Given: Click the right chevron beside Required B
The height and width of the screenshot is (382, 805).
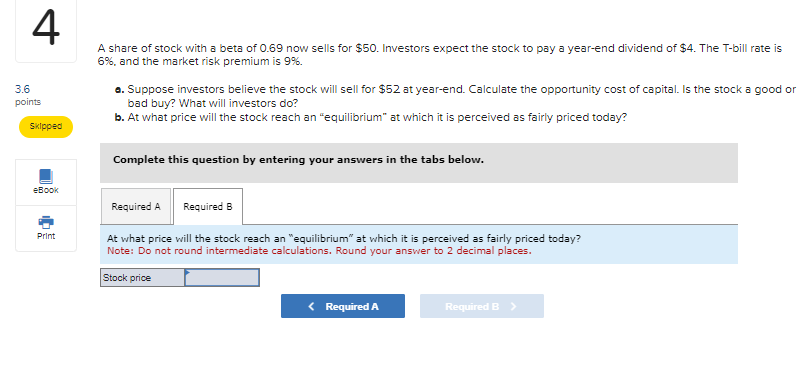Looking at the screenshot, I should pos(513,307).
